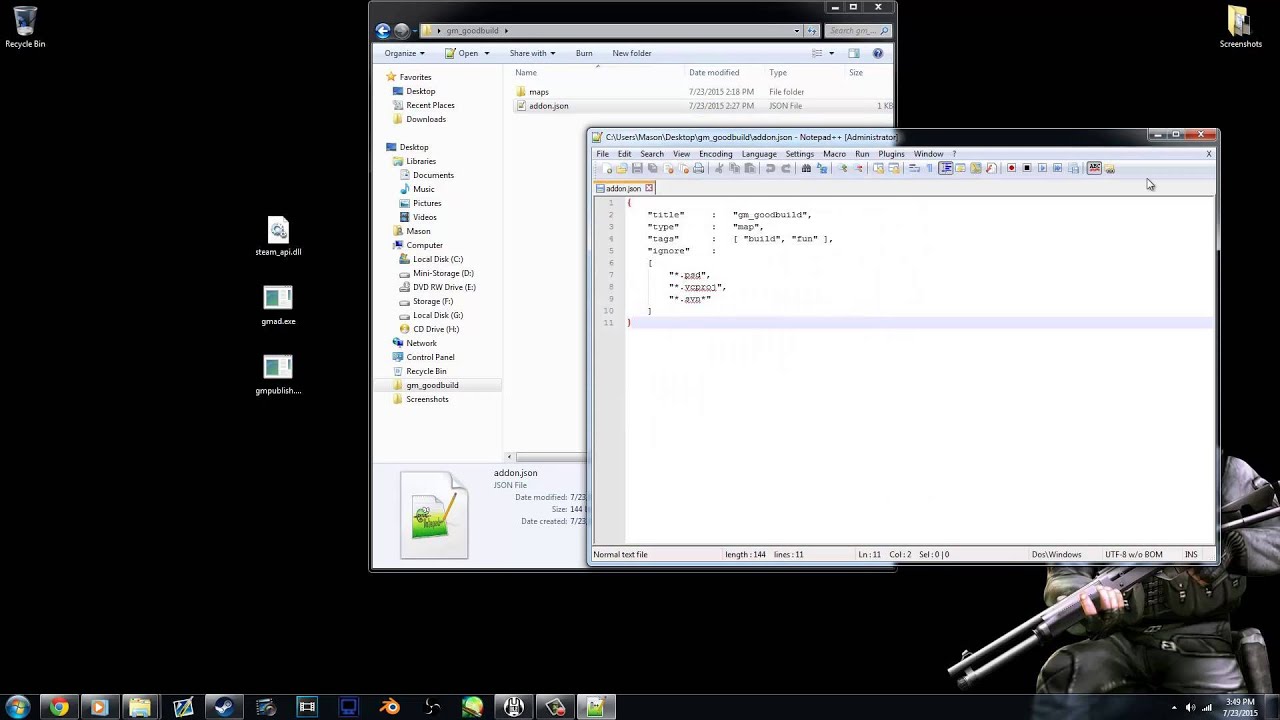Open Find with the binoculars icon

[806, 168]
